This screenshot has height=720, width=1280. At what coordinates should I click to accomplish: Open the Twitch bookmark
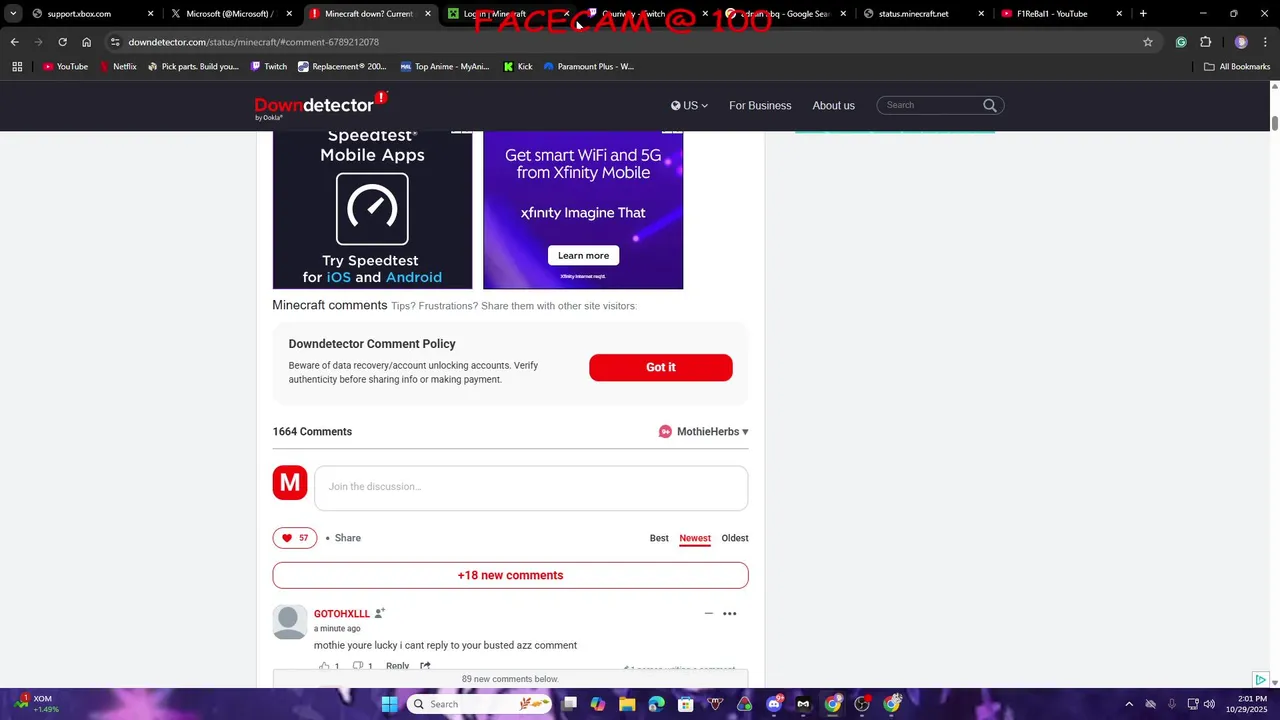[x=269, y=67]
